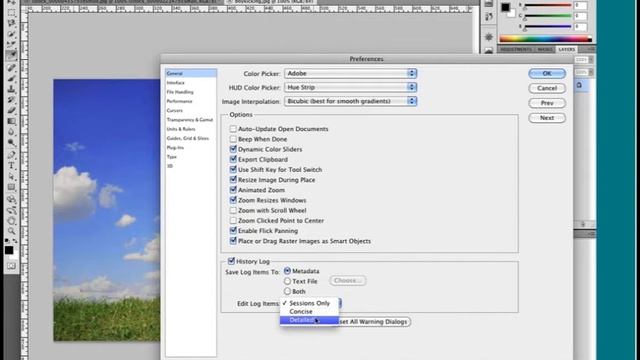Switch to the Layers panel tab

pos(567,49)
